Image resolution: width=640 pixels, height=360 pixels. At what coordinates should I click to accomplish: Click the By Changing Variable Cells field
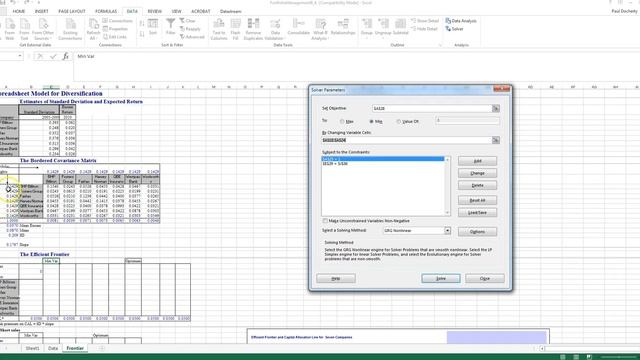coord(407,140)
